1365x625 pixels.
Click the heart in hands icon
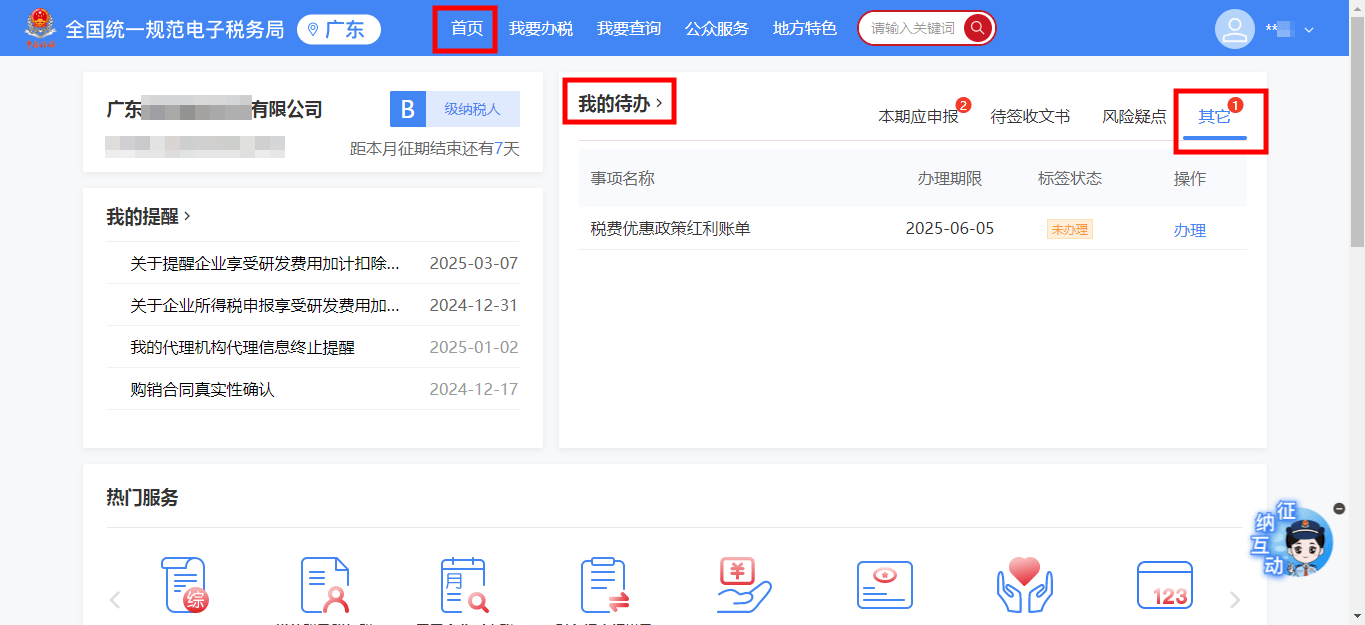click(1024, 585)
